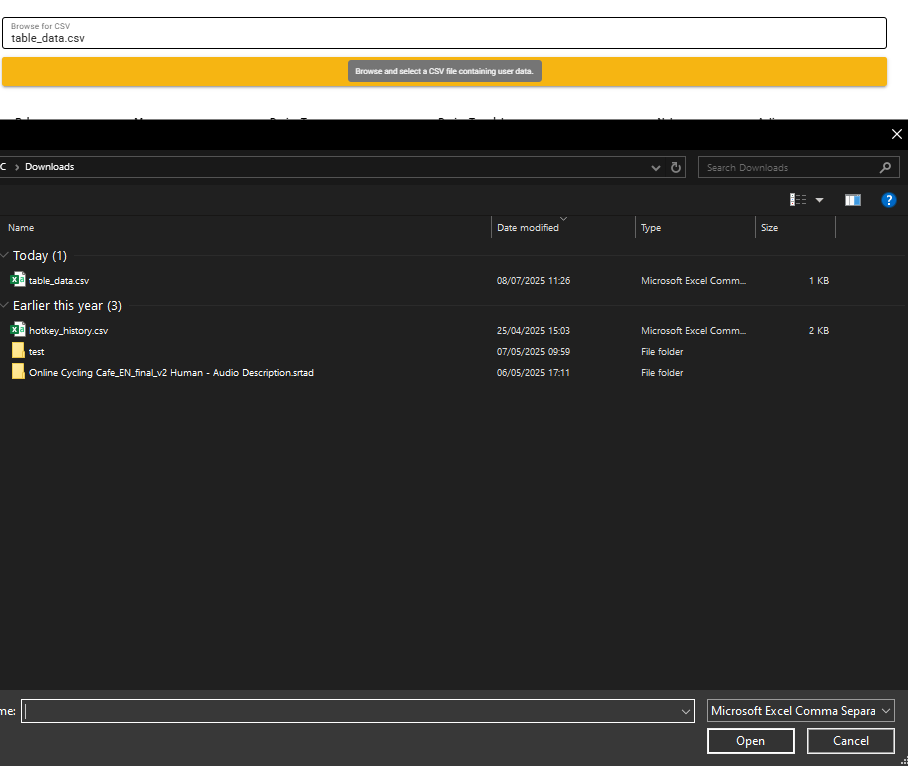The width and height of the screenshot is (908, 766).
Task: Sort files by Name column header
Action: 21,228
